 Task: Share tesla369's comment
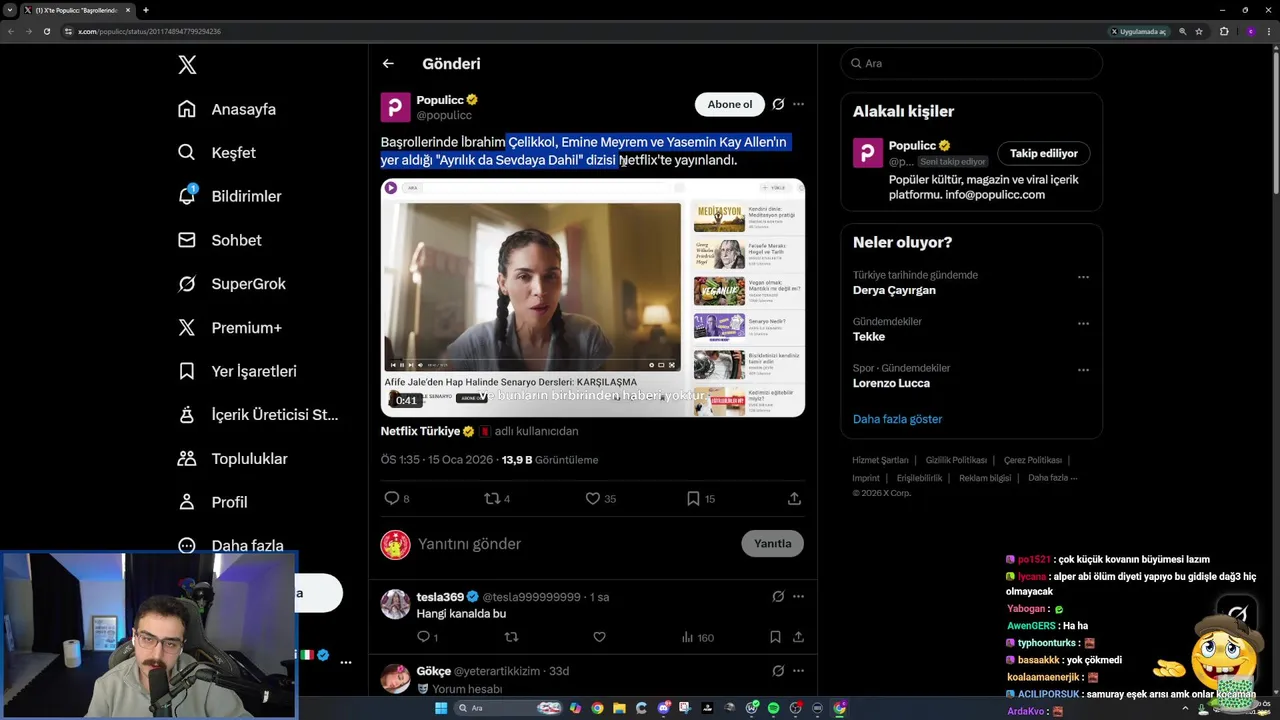point(798,637)
